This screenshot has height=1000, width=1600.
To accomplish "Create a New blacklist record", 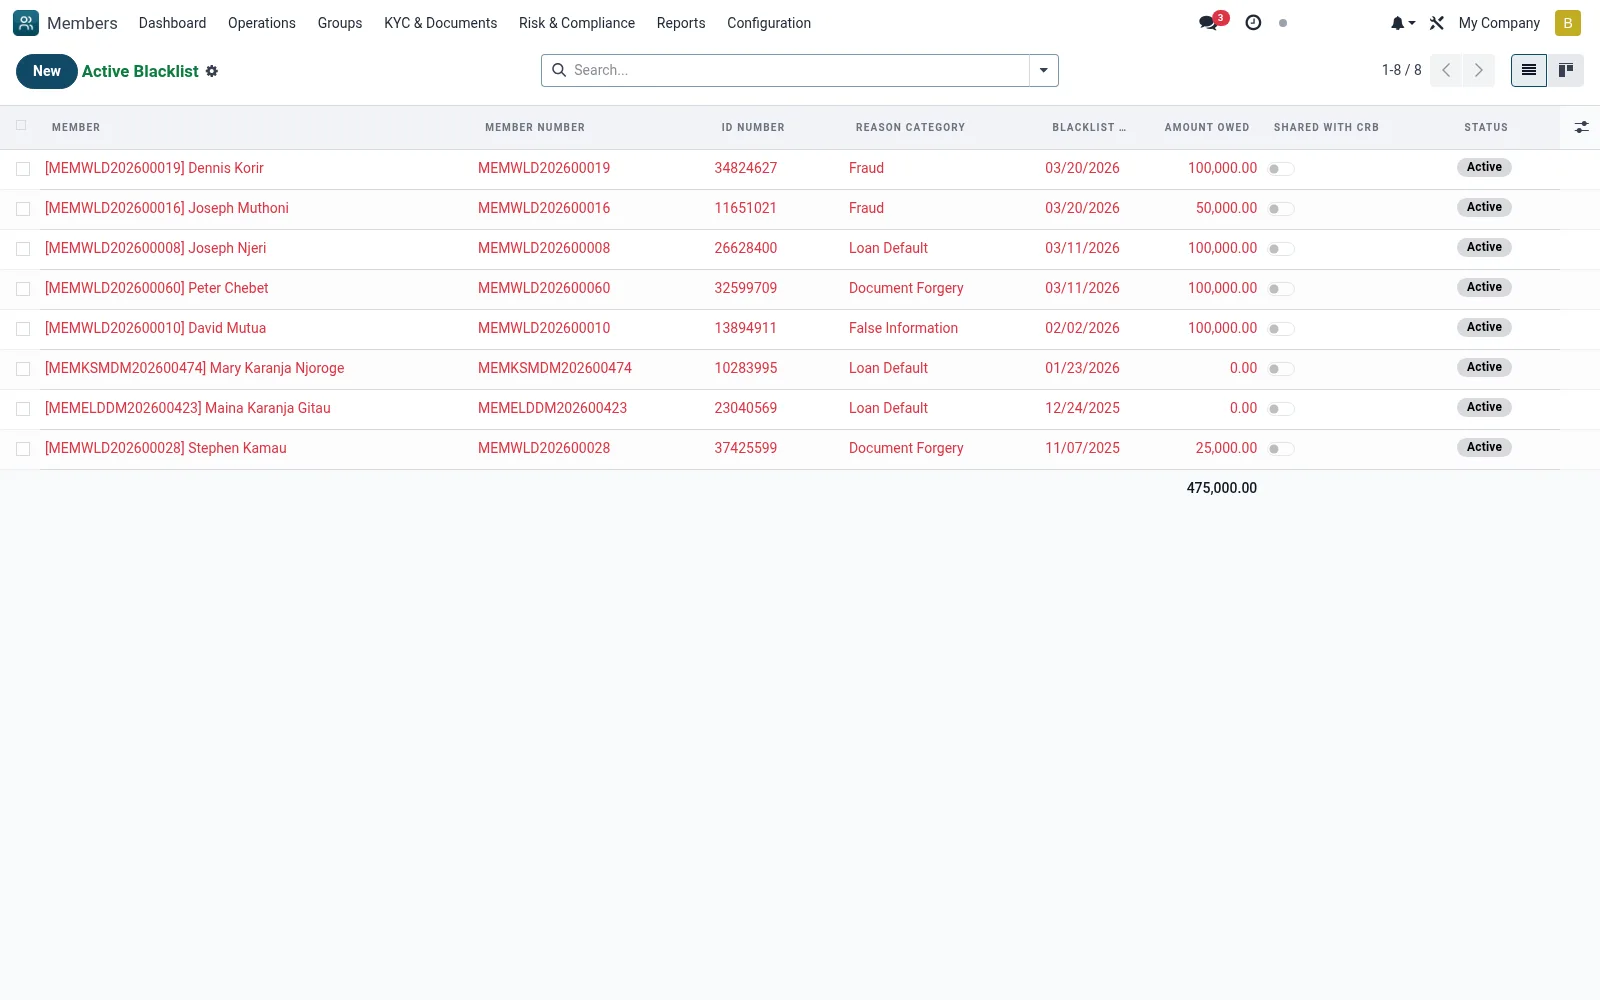I will tap(47, 71).
